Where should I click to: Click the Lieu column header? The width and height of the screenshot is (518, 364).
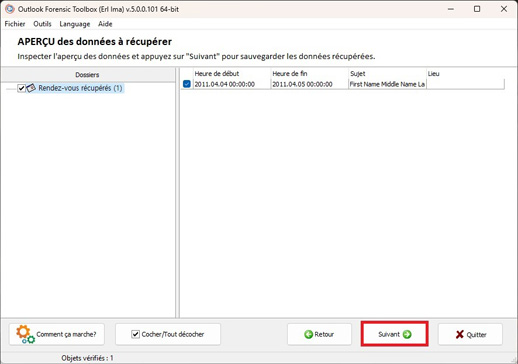click(x=465, y=74)
